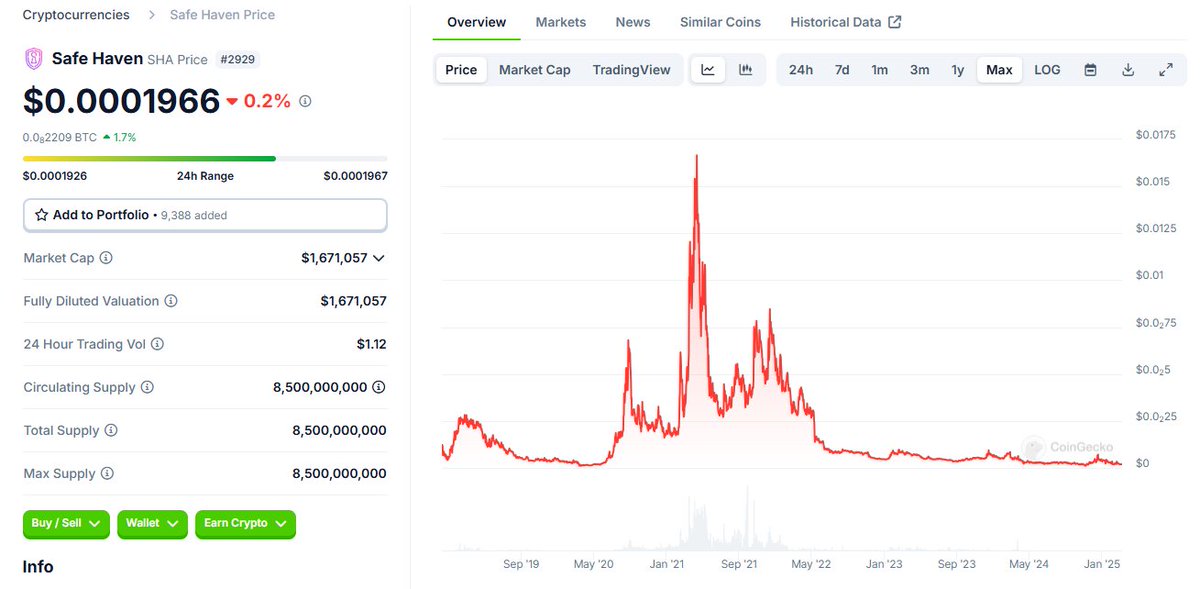Set chart range to 3m
Screen dimensions: 1200x589
(x=919, y=69)
